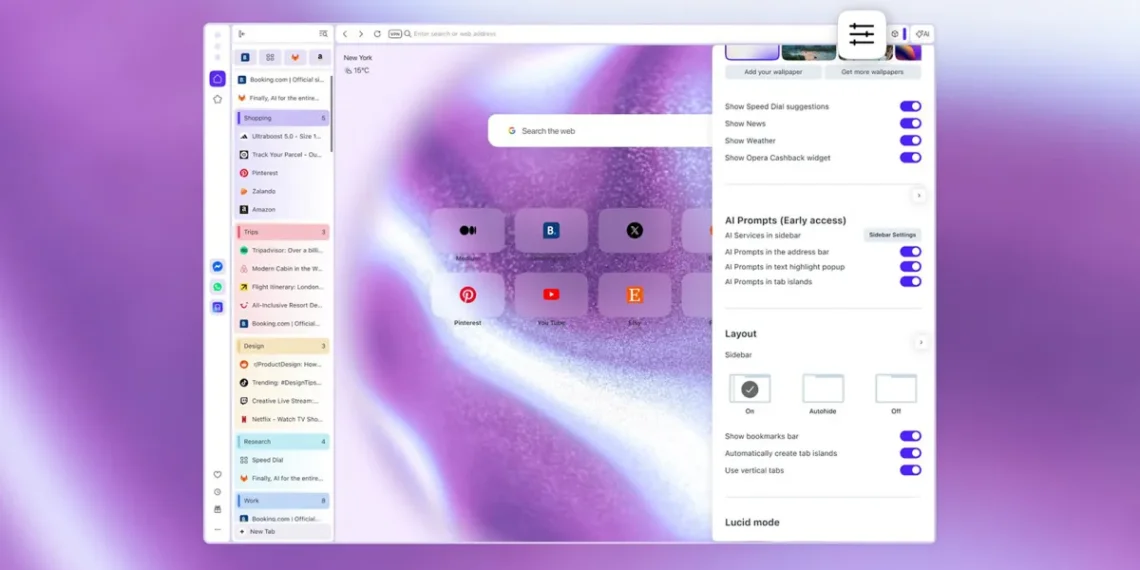Toggle Show News switch
The width and height of the screenshot is (1140, 570).
tap(910, 124)
